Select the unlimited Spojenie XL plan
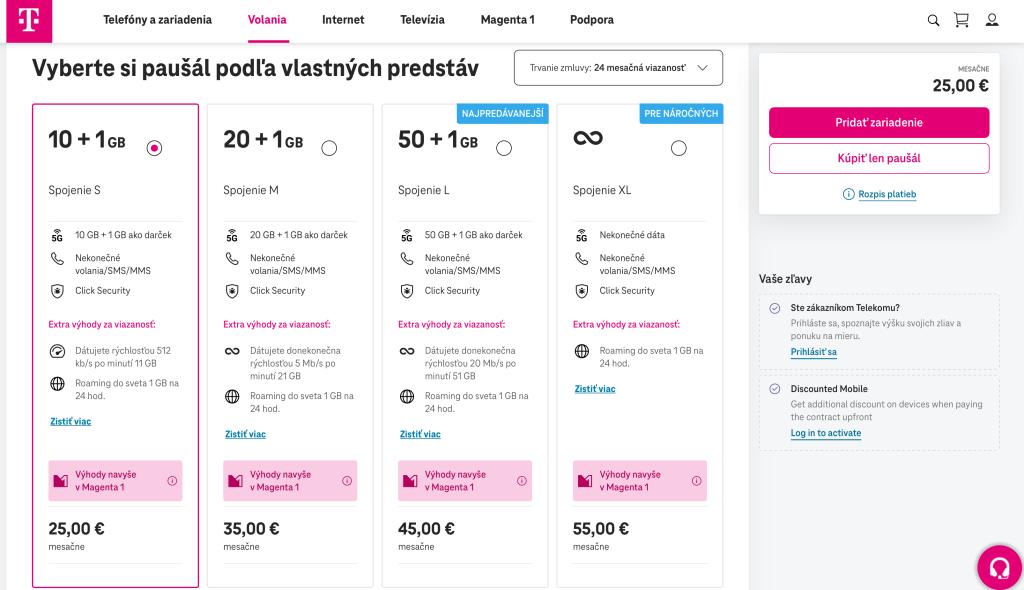Image resolution: width=1024 pixels, height=590 pixels. pyautogui.click(x=679, y=148)
